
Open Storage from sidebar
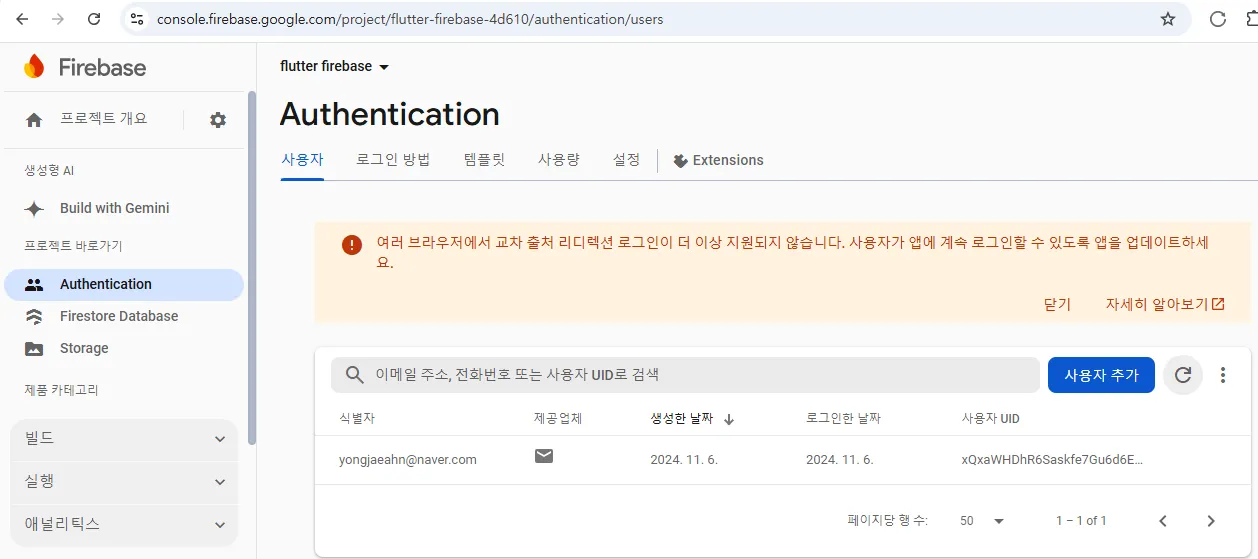(x=84, y=348)
